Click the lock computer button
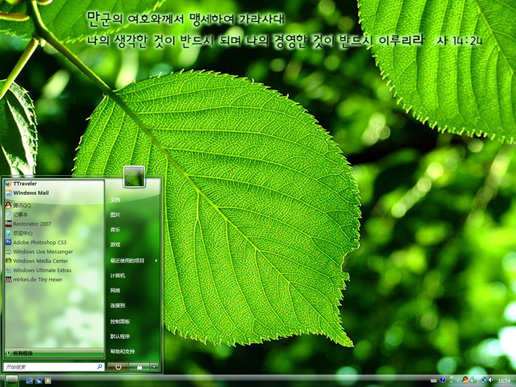Viewport: 516px width, 387px height. click(139, 367)
